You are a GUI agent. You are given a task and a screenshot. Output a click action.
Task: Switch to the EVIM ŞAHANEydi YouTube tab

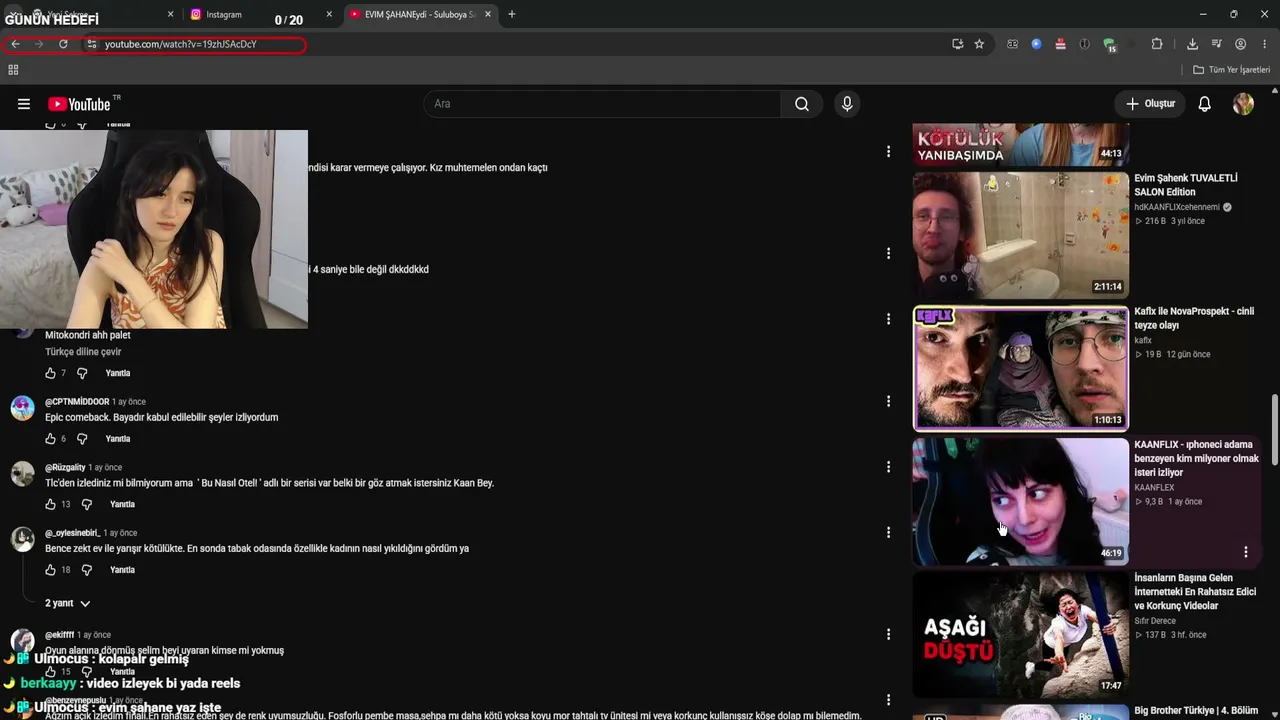pyautogui.click(x=420, y=14)
